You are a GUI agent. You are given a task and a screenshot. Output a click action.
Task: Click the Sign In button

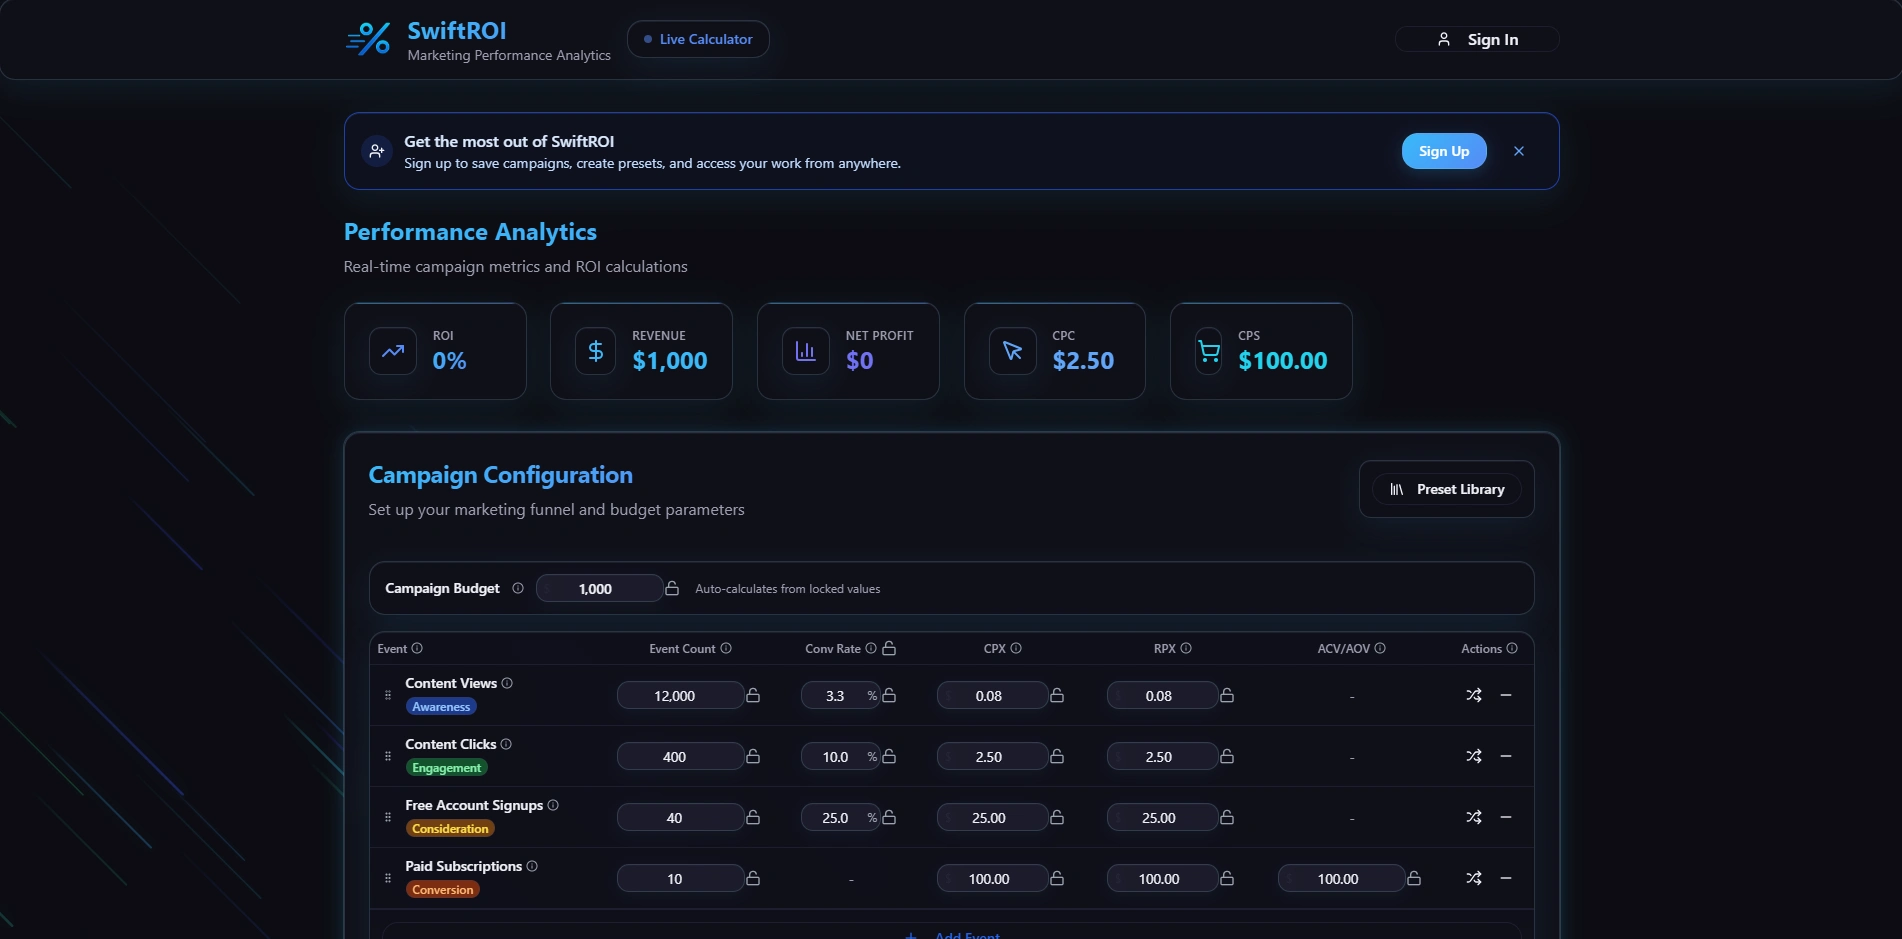(1477, 39)
